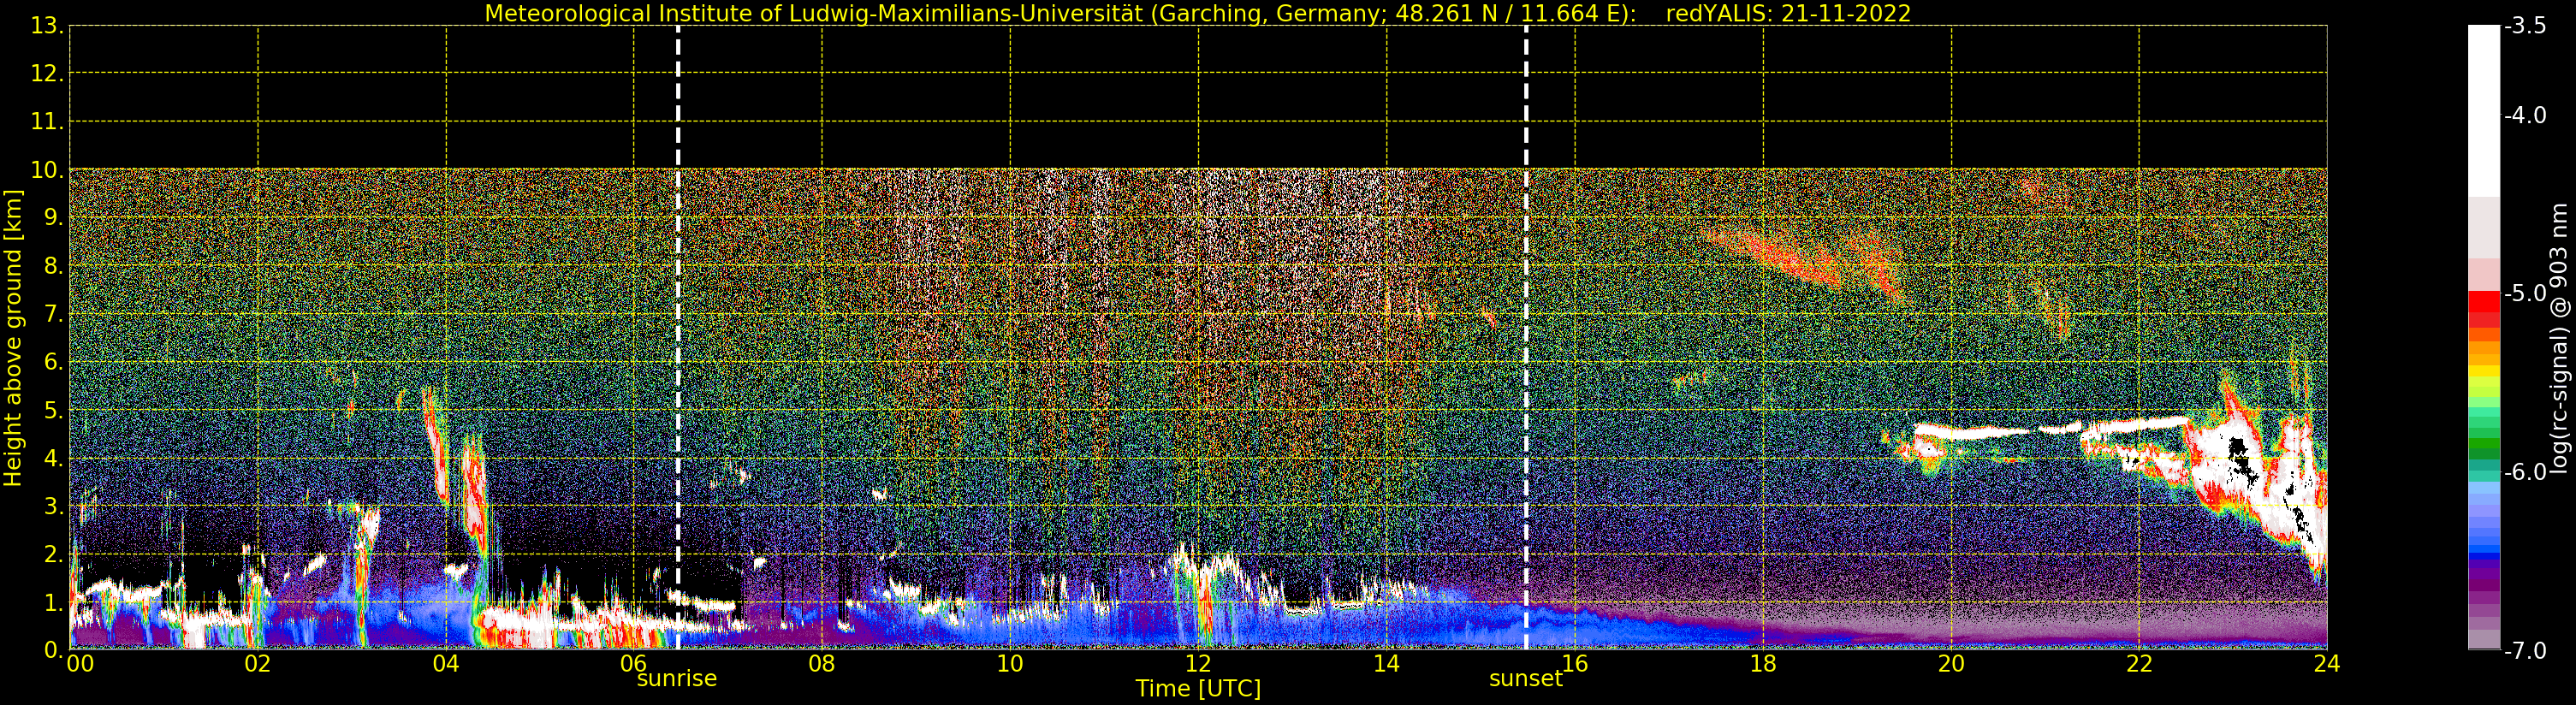Click the height tick label '11.'

click(x=47, y=122)
